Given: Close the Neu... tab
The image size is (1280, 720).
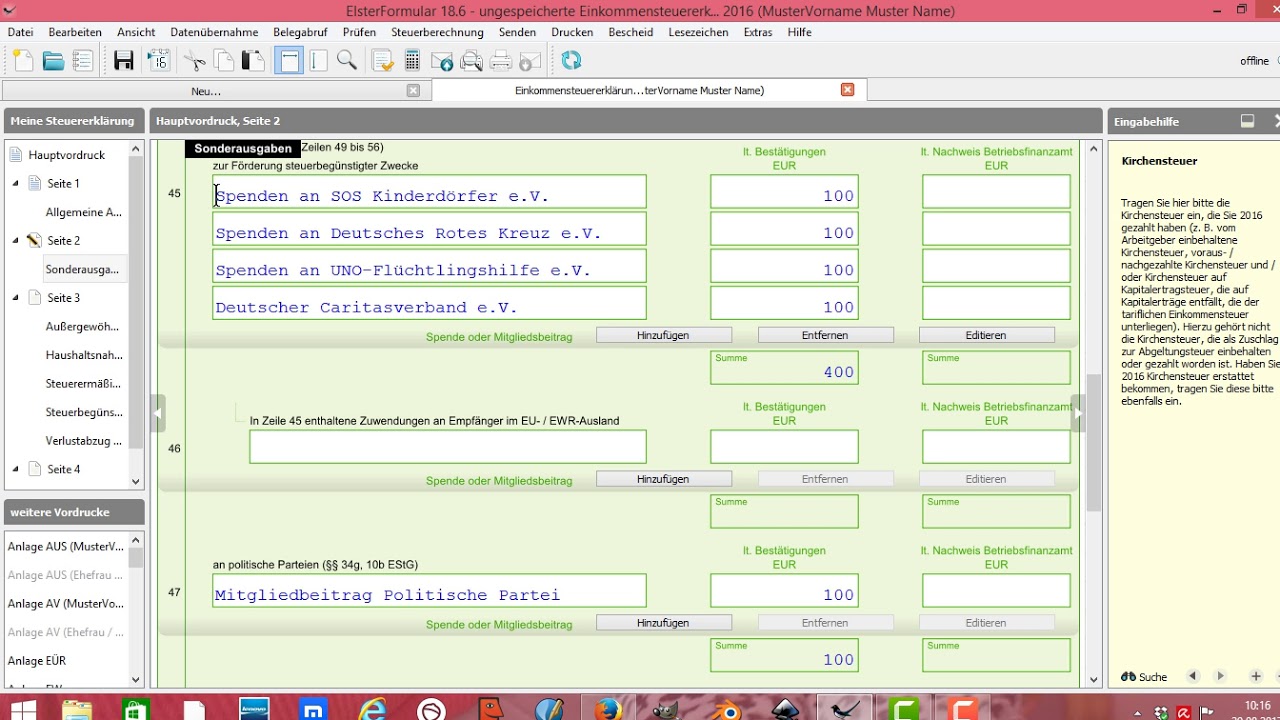Looking at the screenshot, I should tap(414, 90).
